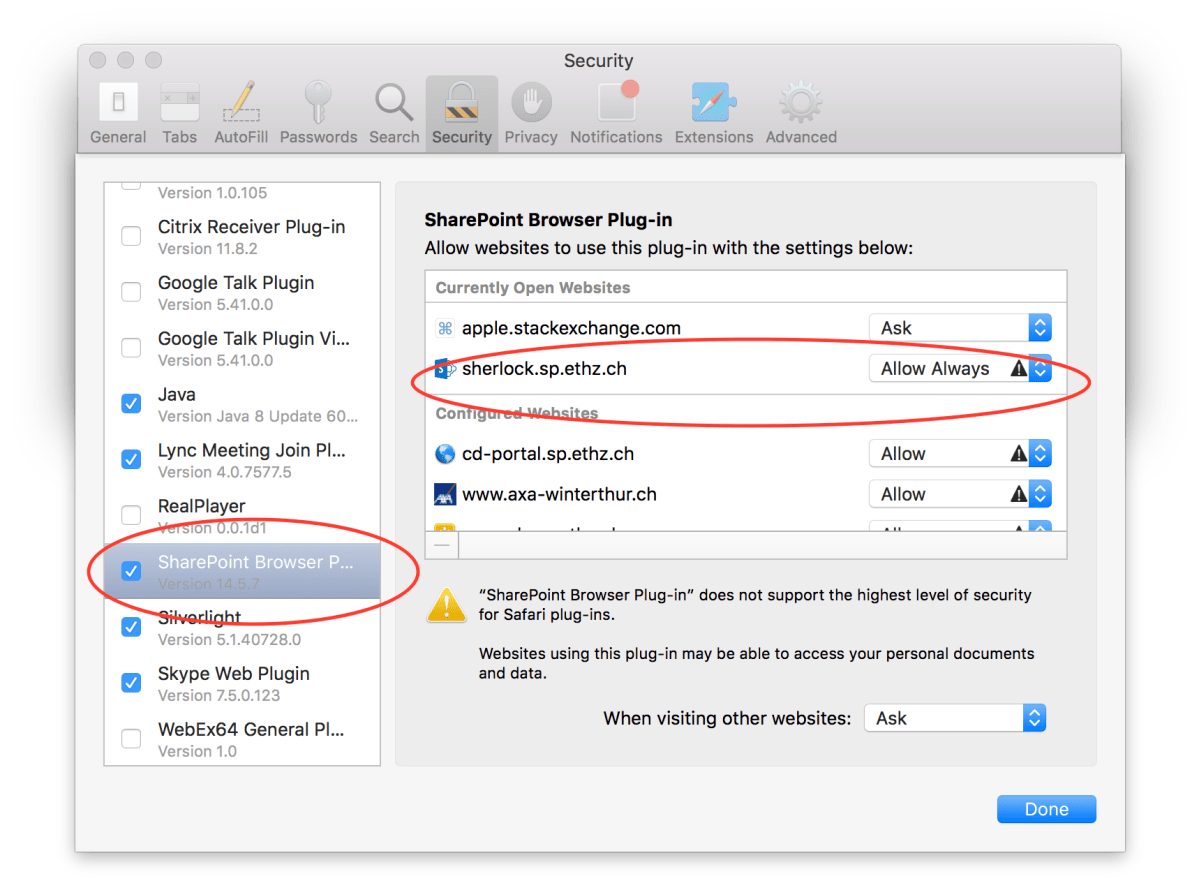
Task: Enable the Google Talk Plugin Vi... checkbox
Action: [x=132, y=347]
